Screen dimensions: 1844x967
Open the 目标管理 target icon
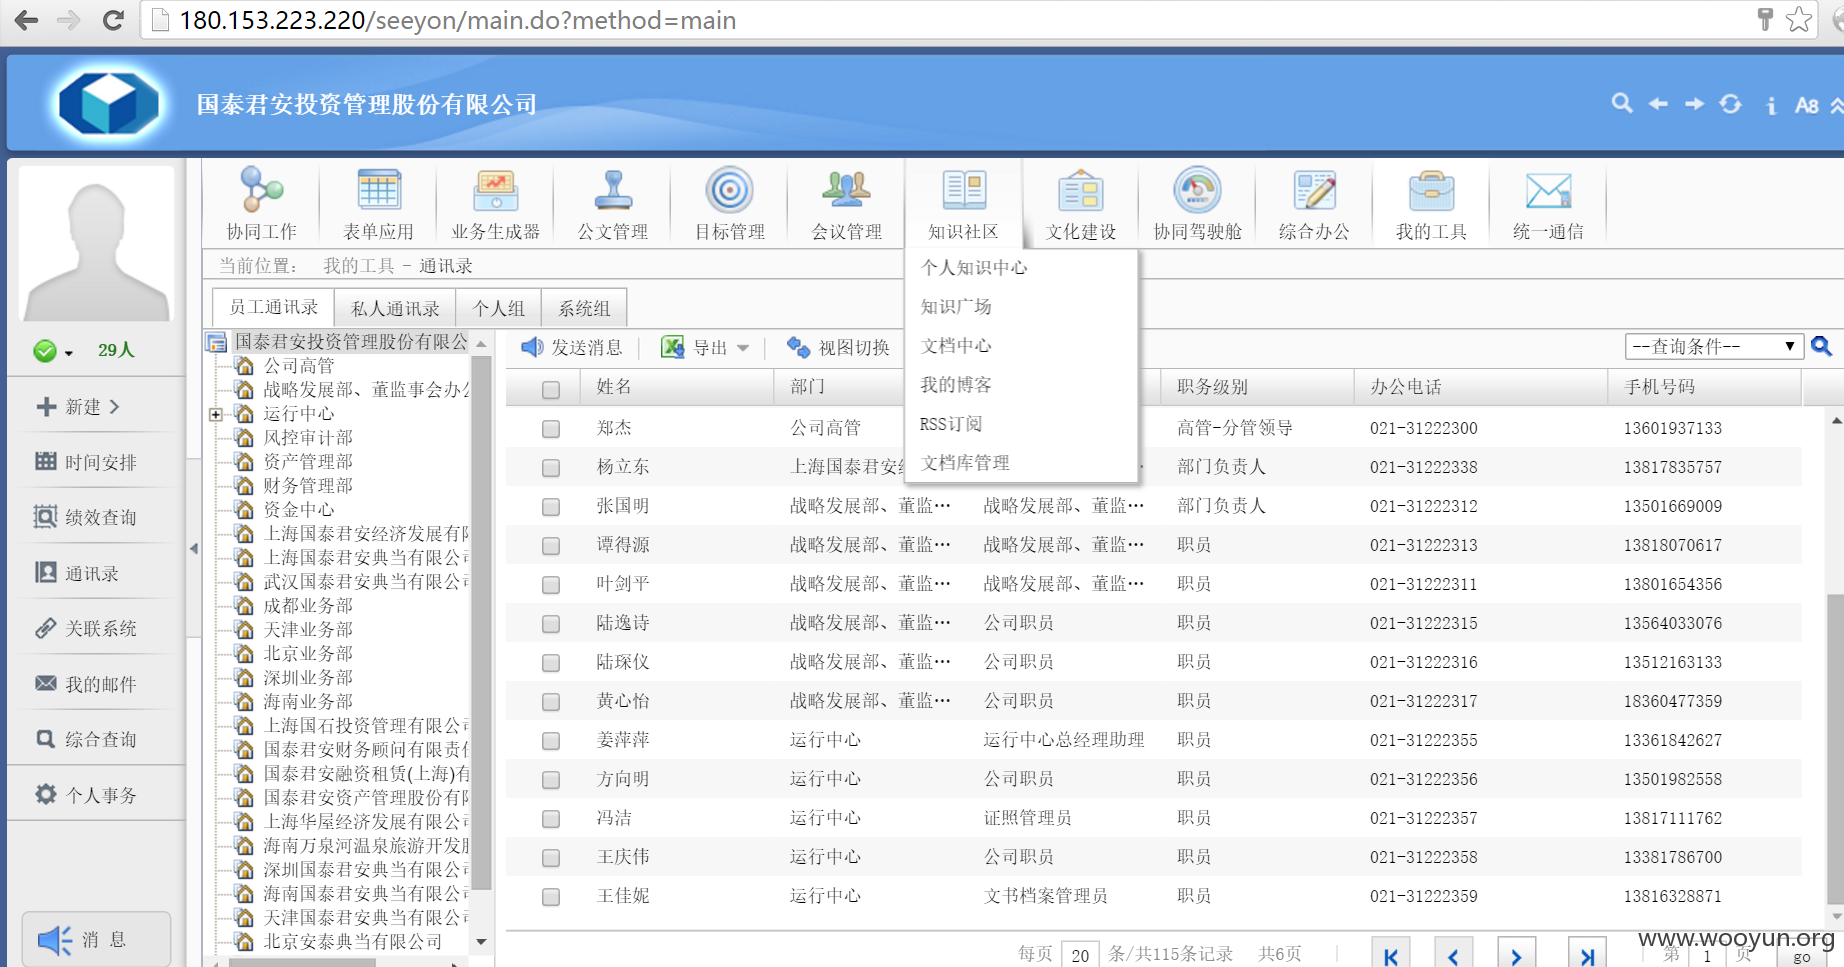pos(729,190)
